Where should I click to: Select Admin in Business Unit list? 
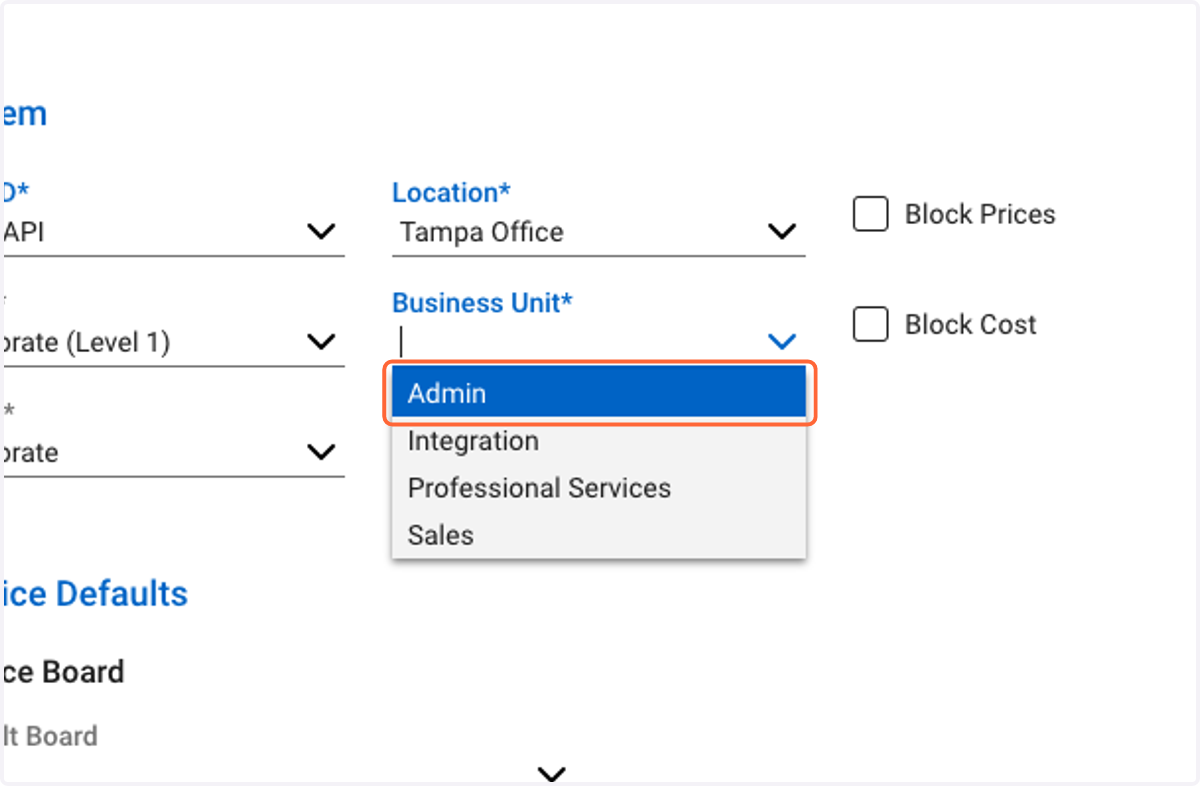(x=598, y=393)
